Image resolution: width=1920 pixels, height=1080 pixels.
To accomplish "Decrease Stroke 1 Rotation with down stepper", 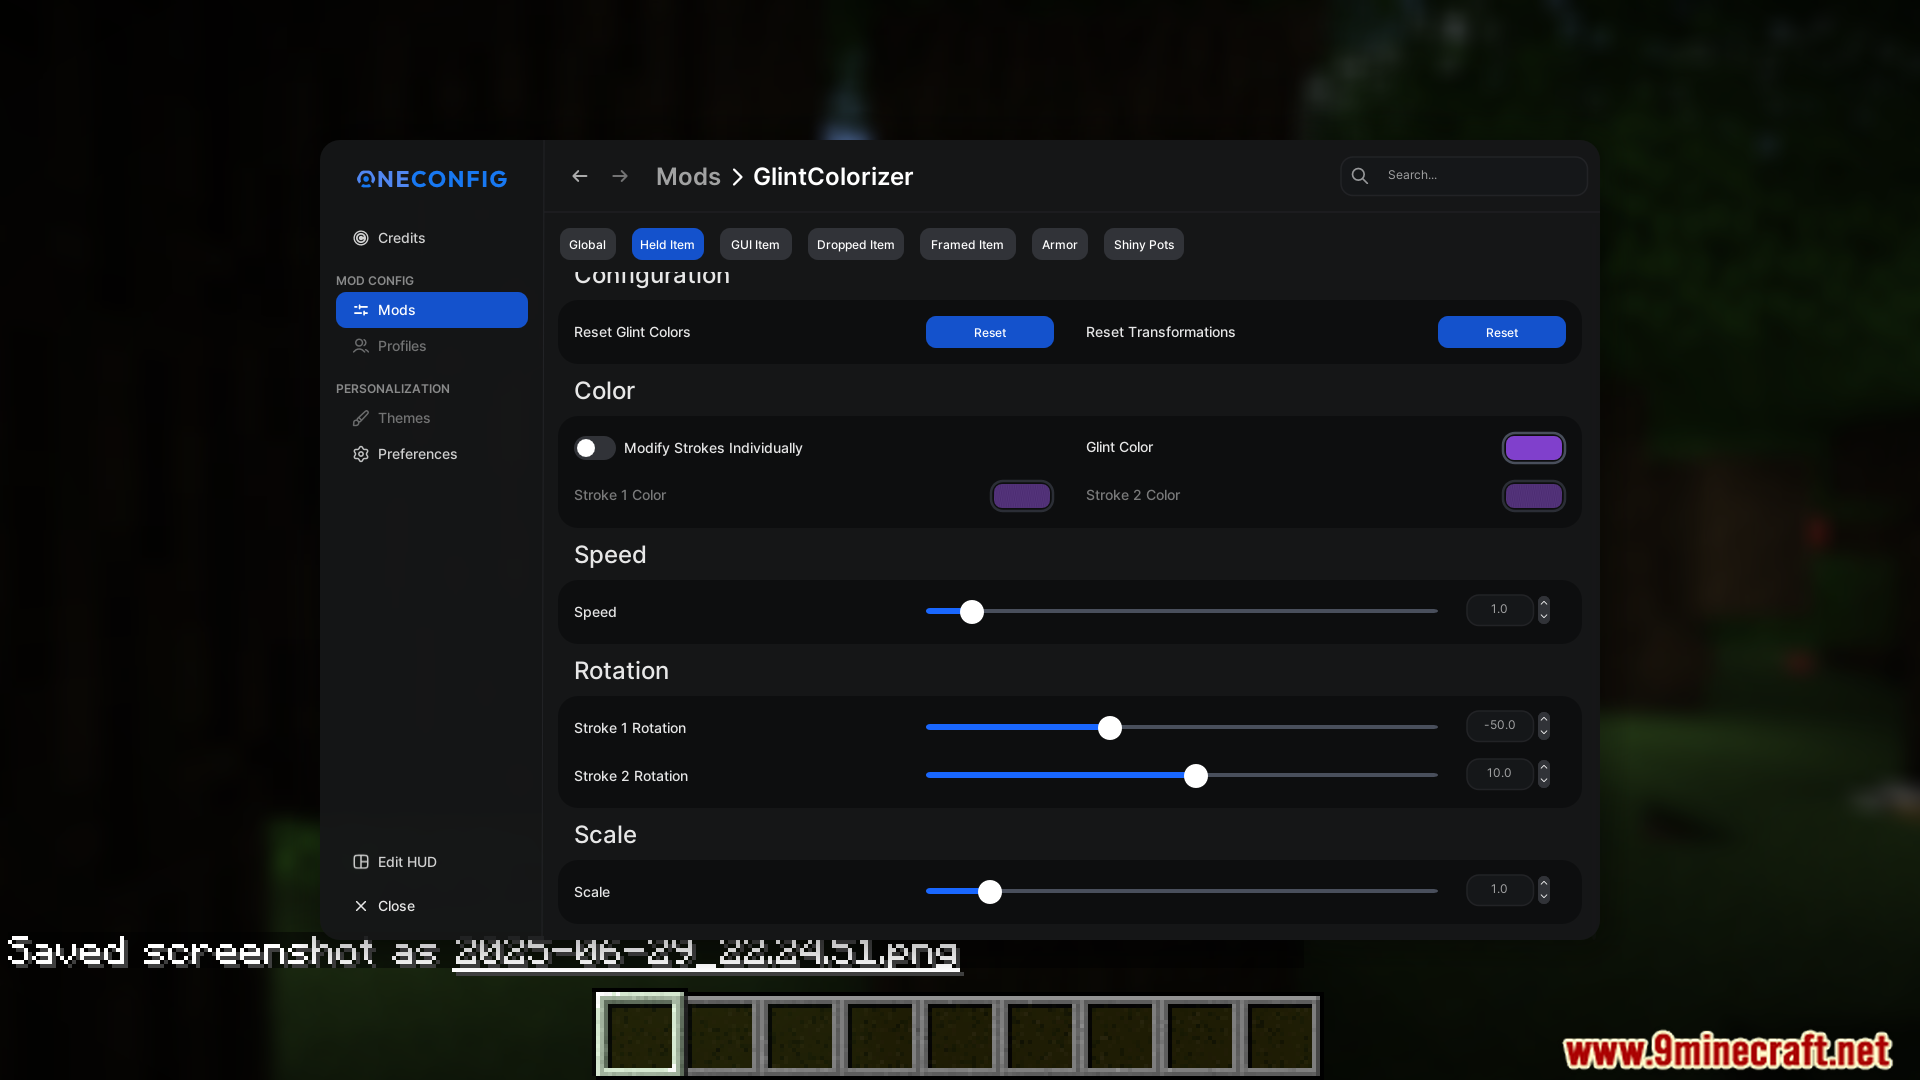I will point(1544,733).
